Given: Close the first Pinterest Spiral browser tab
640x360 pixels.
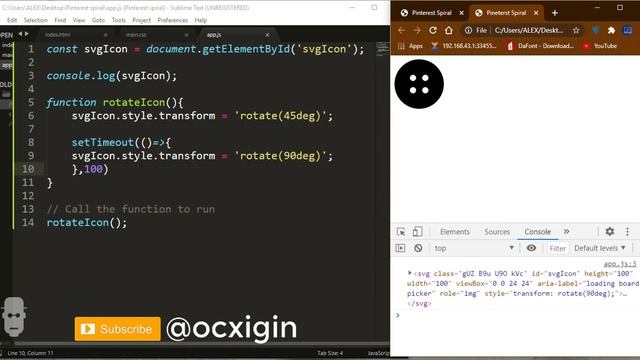Looking at the screenshot, I should pyautogui.click(x=462, y=13).
